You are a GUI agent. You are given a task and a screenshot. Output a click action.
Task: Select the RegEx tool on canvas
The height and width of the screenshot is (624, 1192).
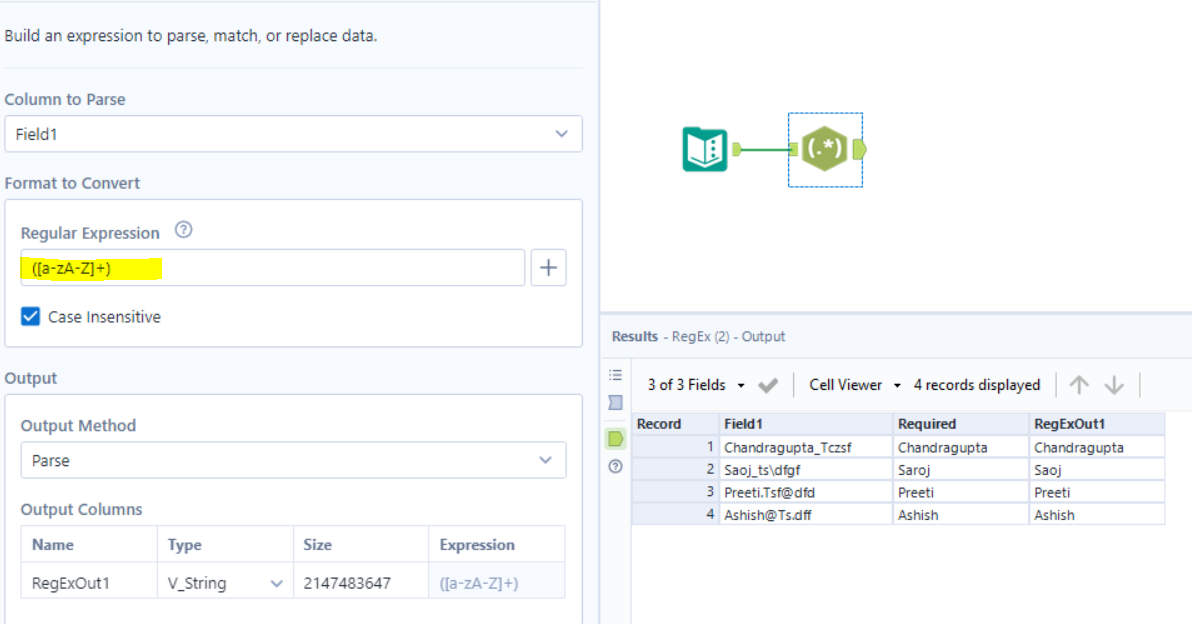click(825, 149)
